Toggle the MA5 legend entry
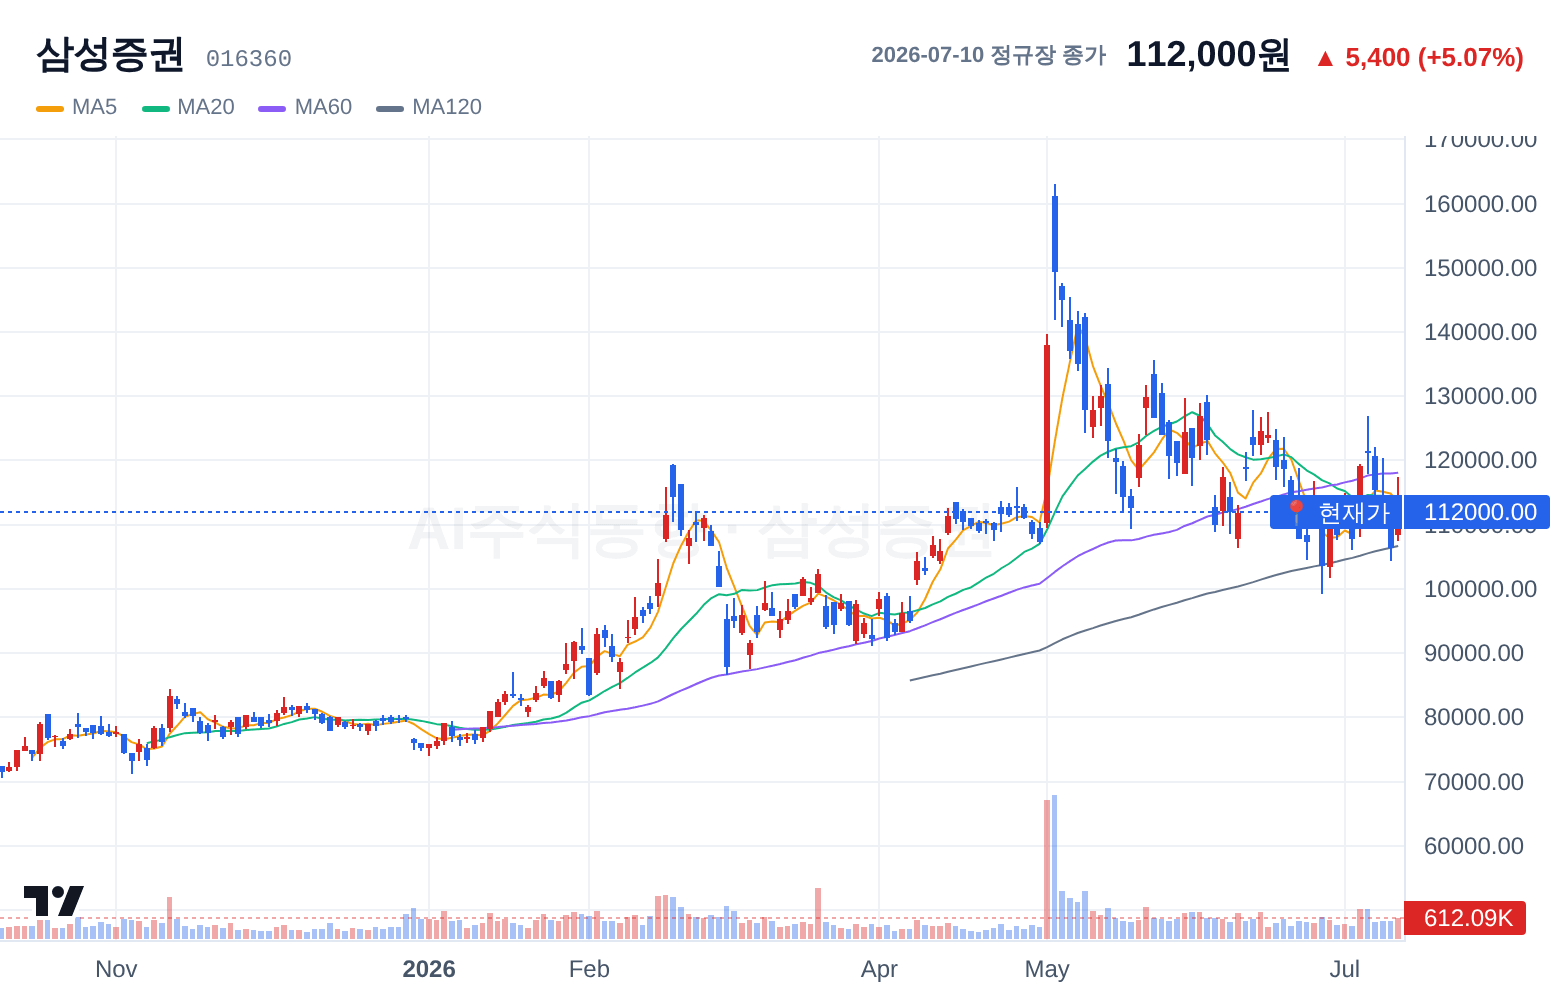Image resolution: width=1560 pixels, height=996 pixels. [x=77, y=107]
